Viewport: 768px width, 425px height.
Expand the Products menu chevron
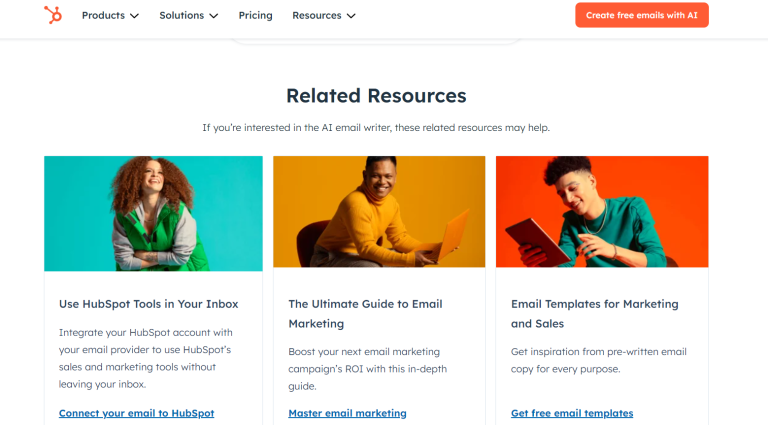(x=135, y=16)
